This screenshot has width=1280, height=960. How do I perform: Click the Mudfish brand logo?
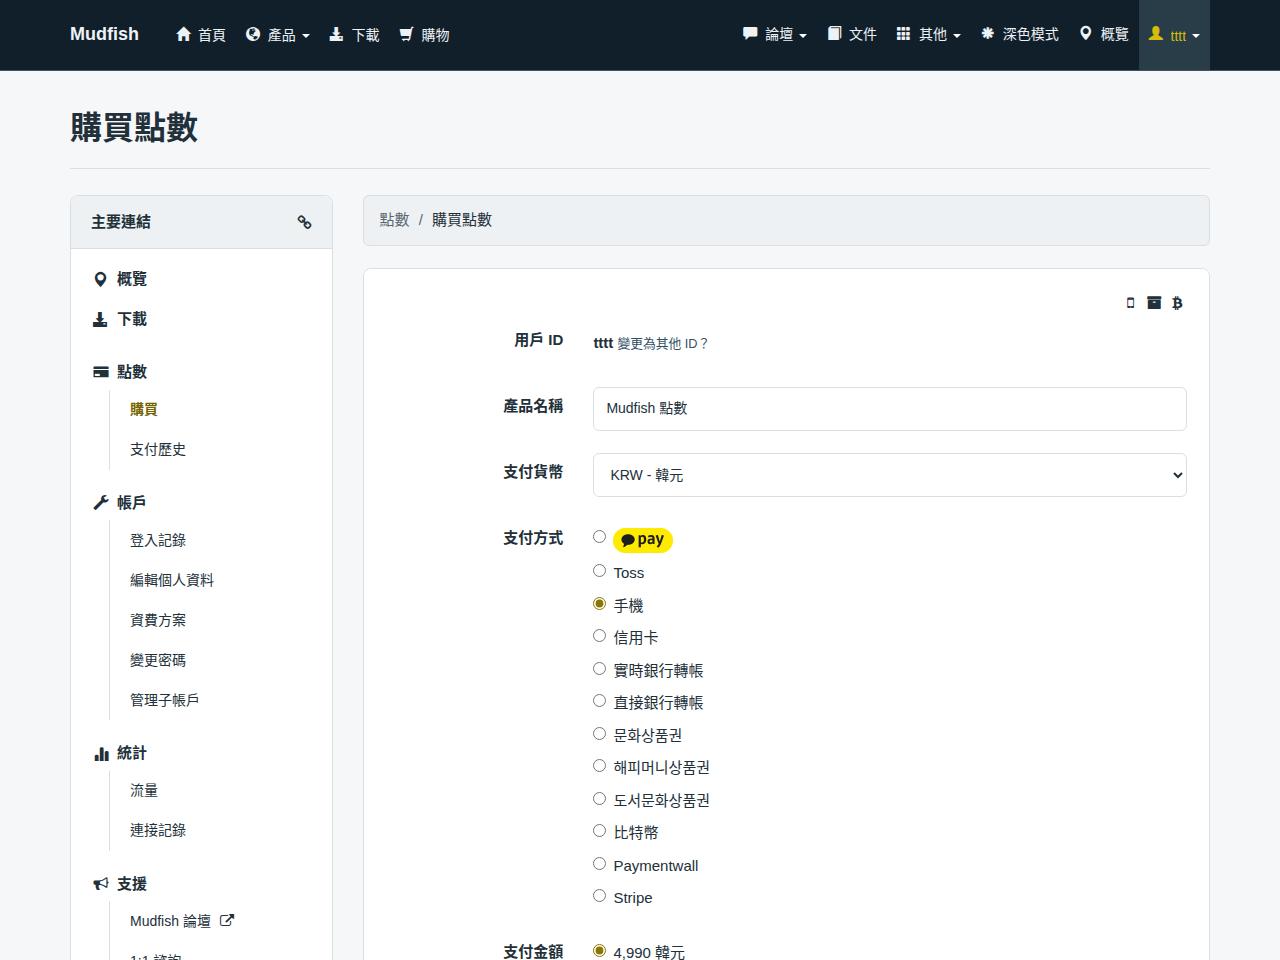105,34
